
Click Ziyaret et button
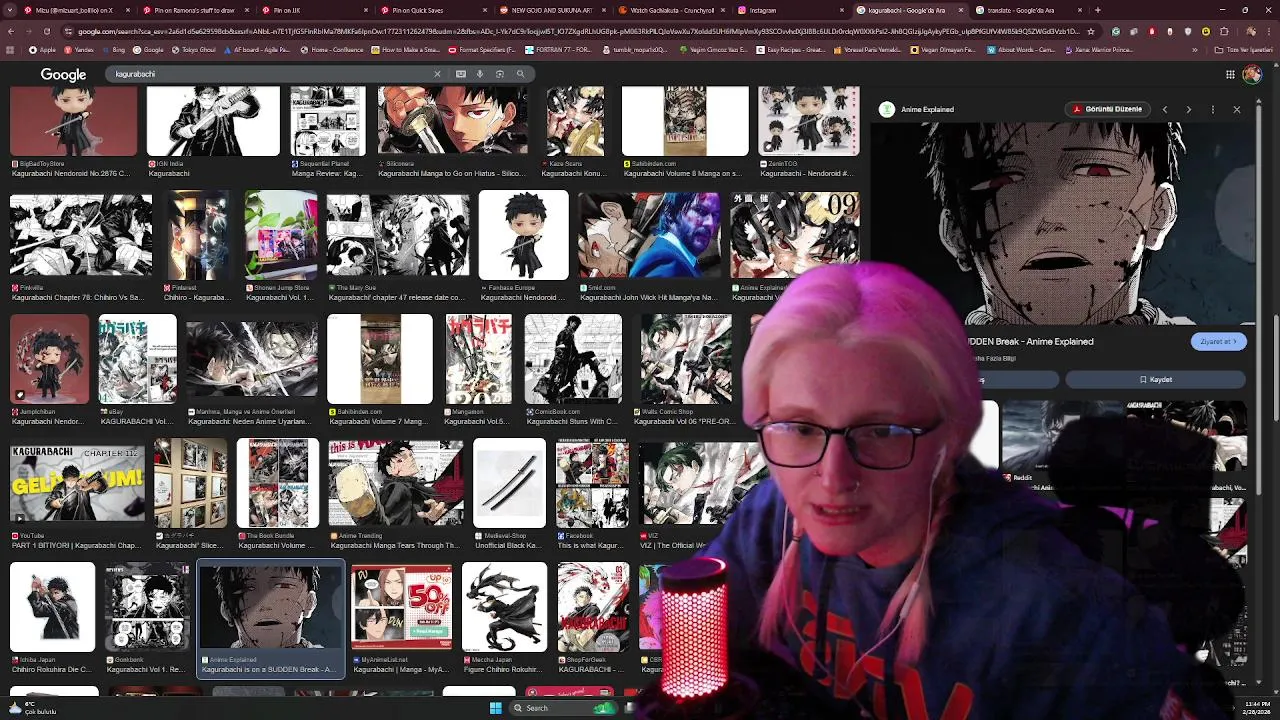[1218, 341]
